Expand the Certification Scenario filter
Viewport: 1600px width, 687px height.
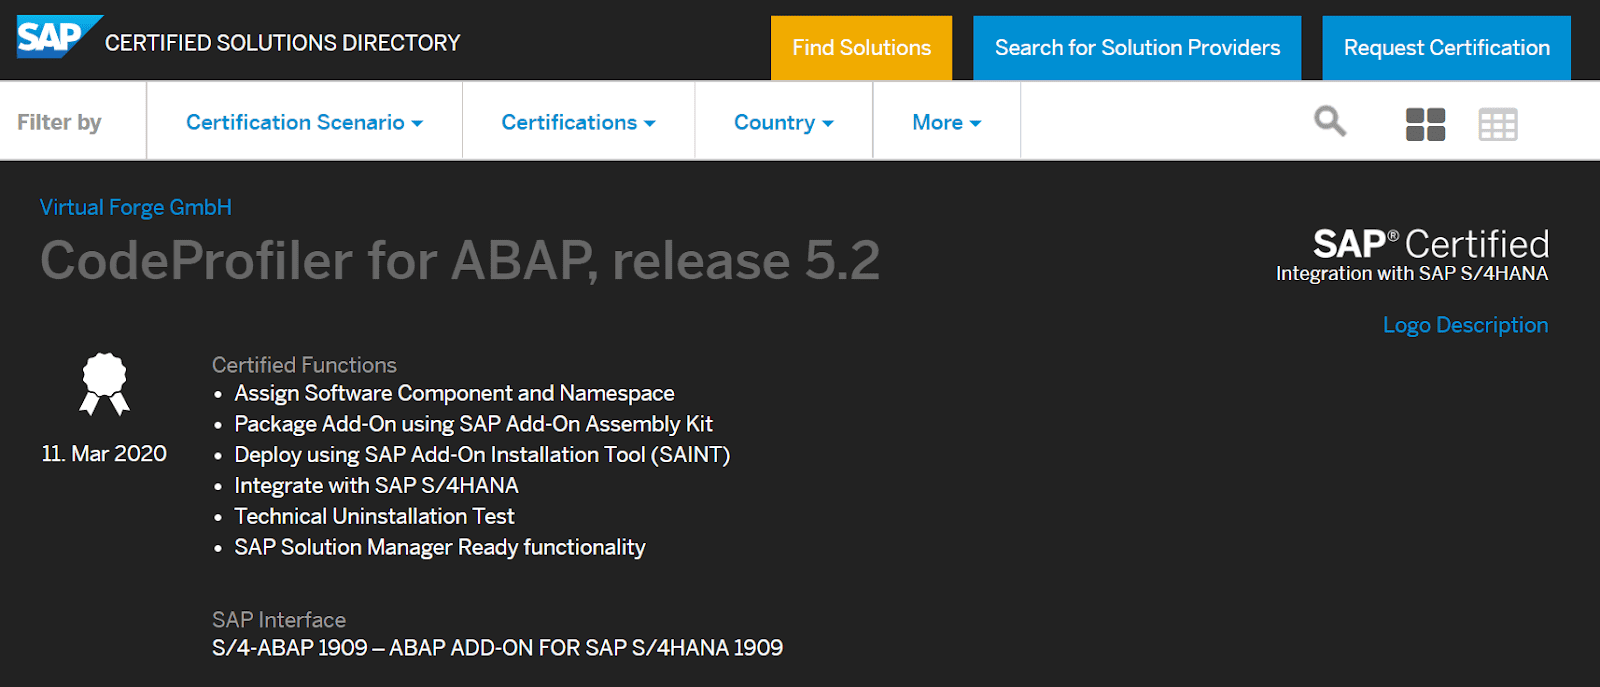304,122
